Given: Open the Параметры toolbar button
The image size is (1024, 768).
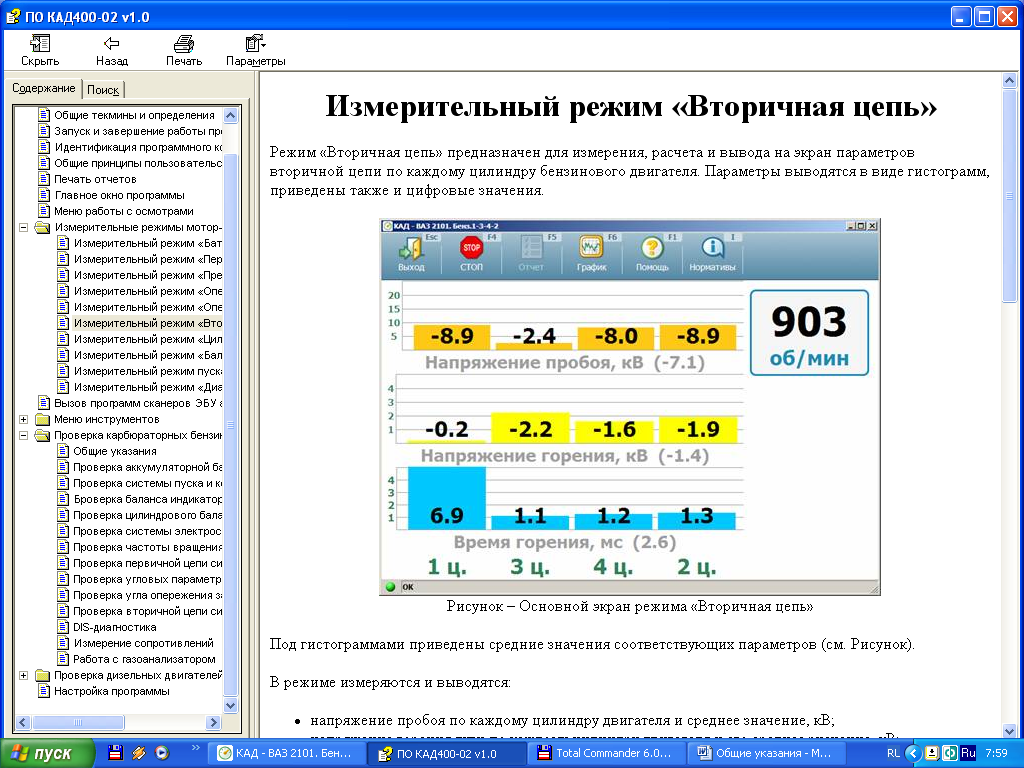Looking at the screenshot, I should (x=255, y=51).
